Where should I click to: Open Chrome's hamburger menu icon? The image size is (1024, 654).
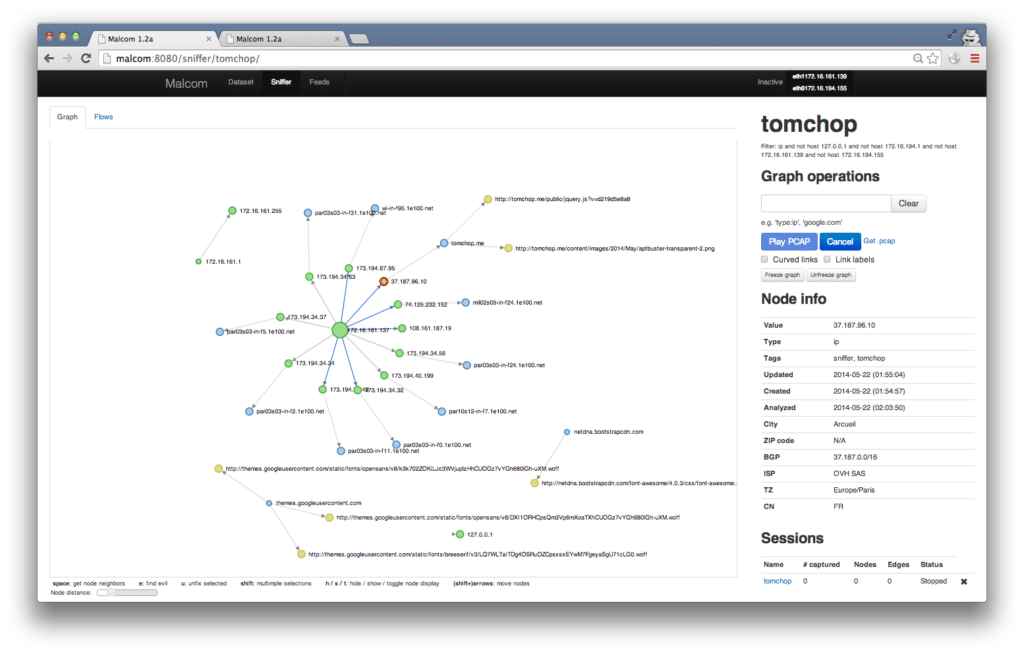click(975, 58)
